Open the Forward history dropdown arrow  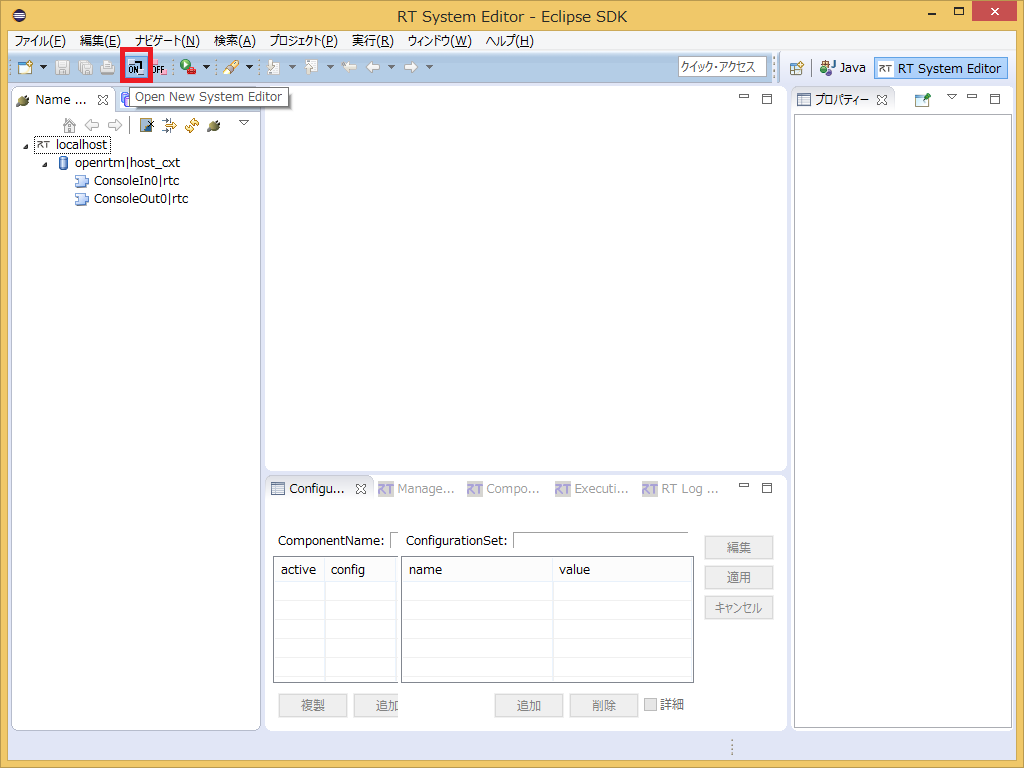click(x=429, y=67)
